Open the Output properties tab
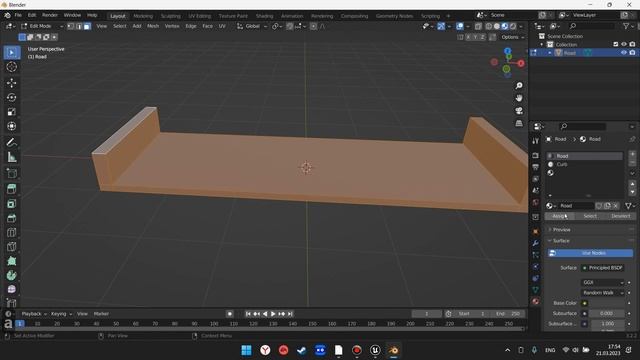 click(x=536, y=167)
